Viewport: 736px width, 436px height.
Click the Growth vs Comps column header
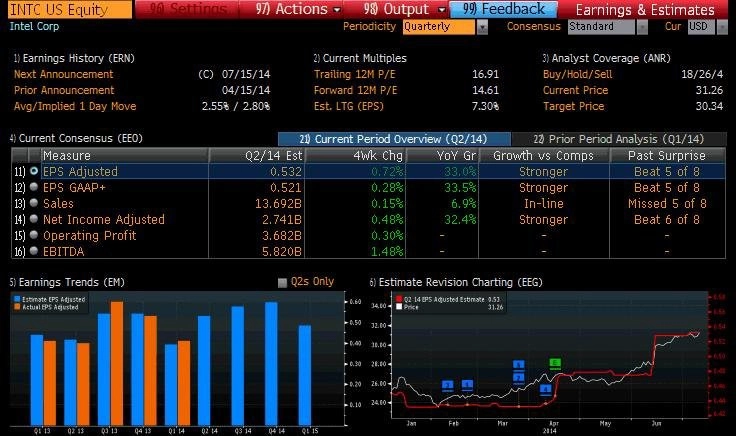click(544, 155)
